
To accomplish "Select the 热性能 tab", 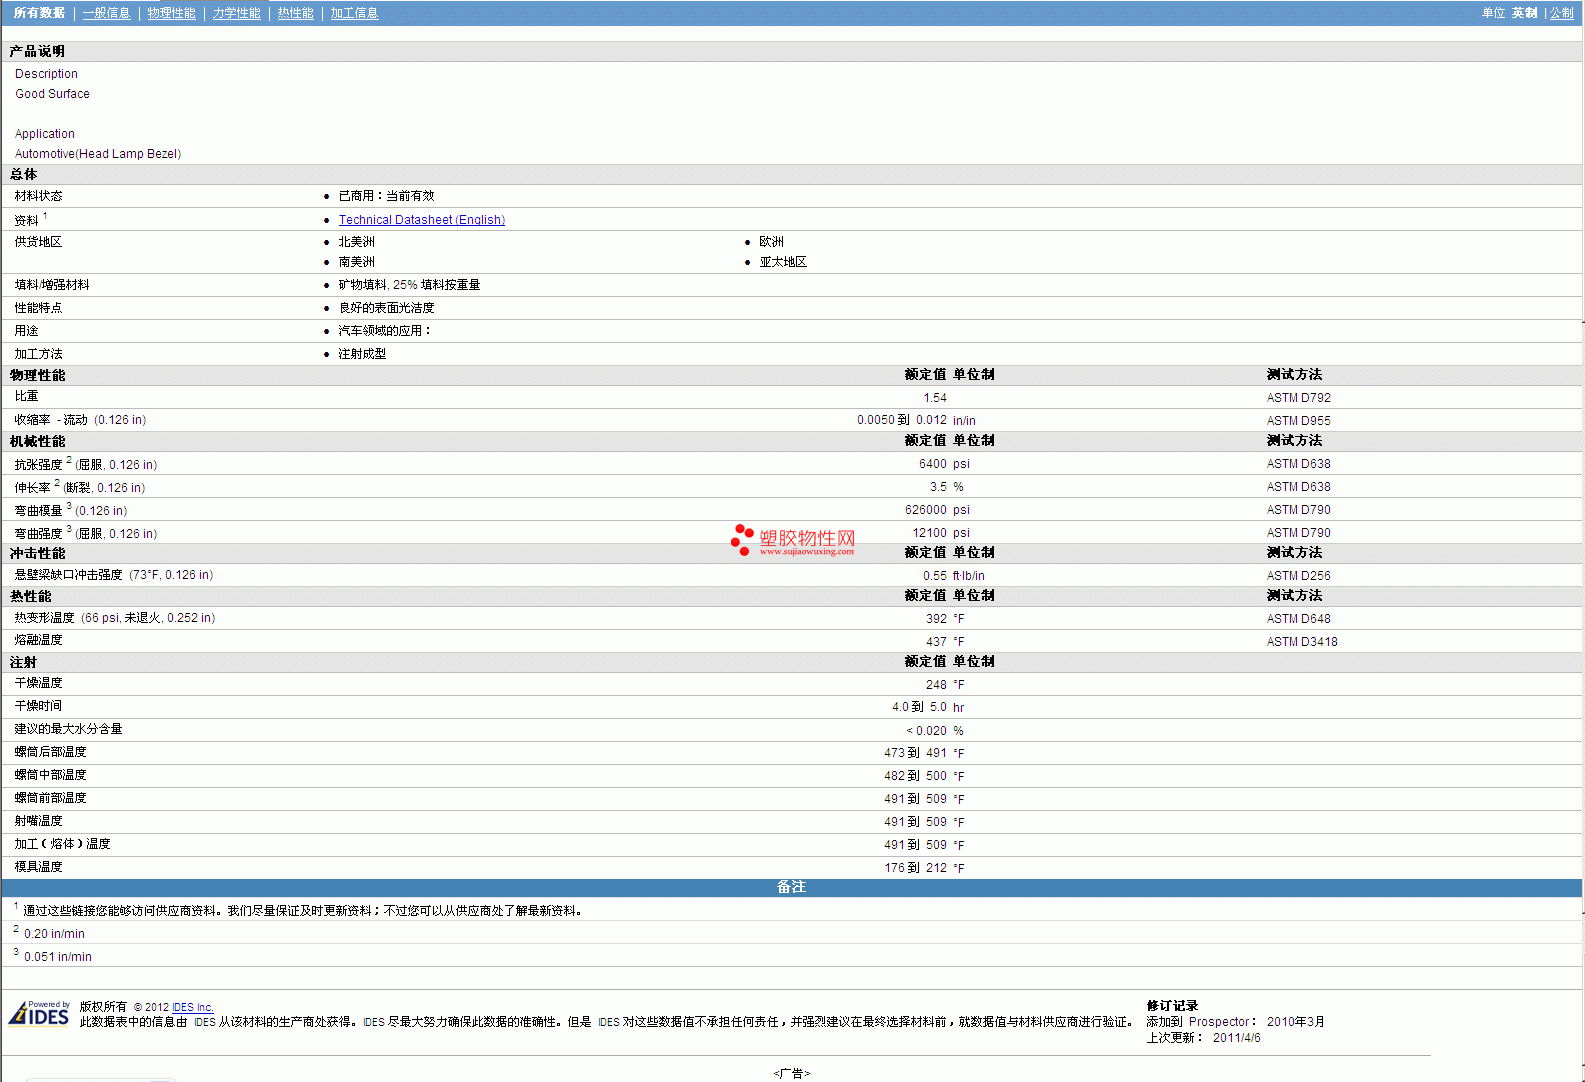I will 295,13.
